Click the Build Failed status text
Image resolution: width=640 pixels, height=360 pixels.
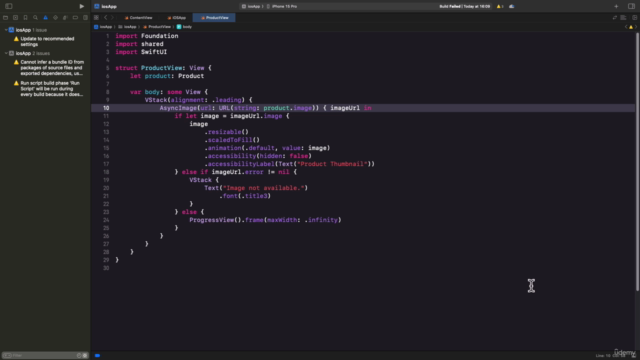(x=464, y=6)
